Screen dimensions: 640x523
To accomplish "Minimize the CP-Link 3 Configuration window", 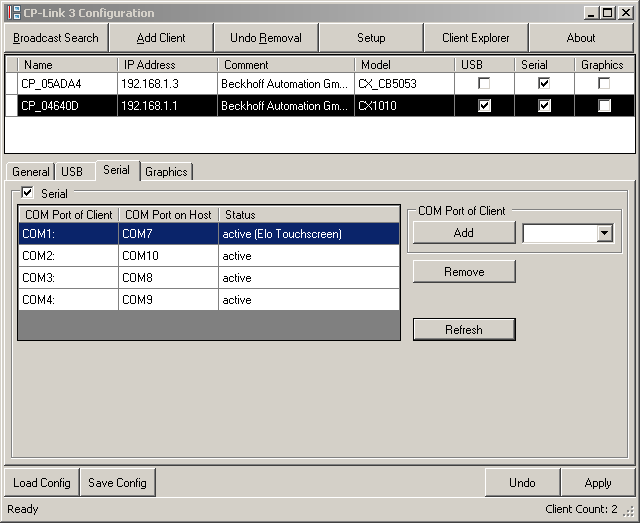I will coord(590,13).
